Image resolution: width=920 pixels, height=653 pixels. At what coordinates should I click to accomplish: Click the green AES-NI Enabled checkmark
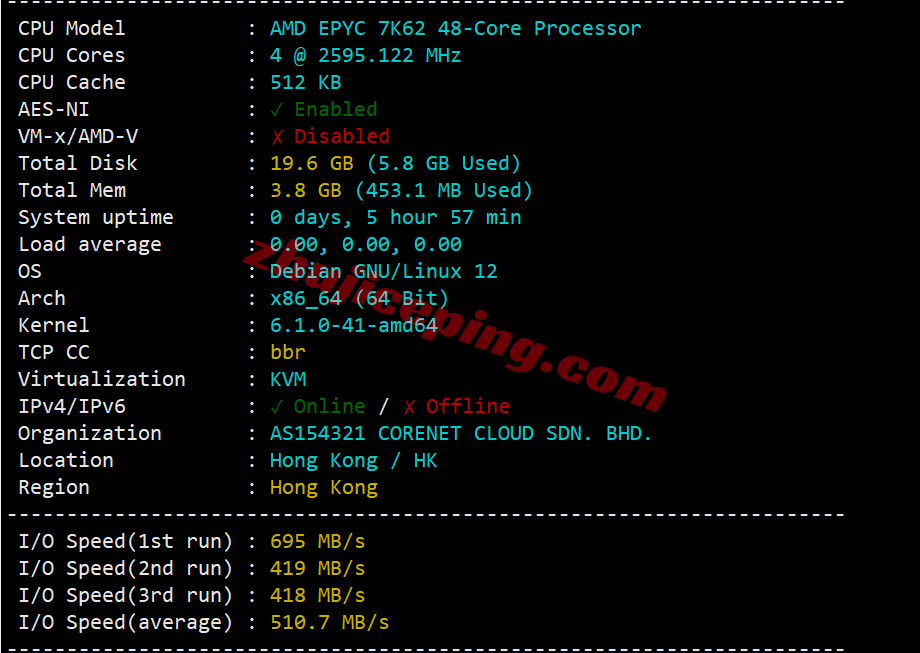(x=277, y=110)
